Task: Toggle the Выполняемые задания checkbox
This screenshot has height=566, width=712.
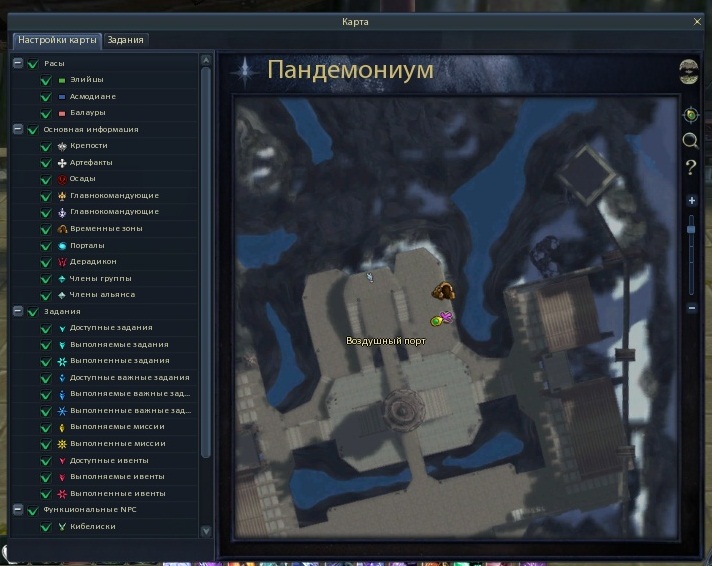Action: [x=46, y=345]
